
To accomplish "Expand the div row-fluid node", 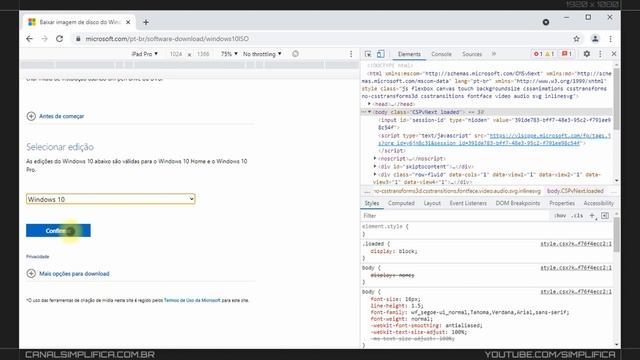I will 375,174.
